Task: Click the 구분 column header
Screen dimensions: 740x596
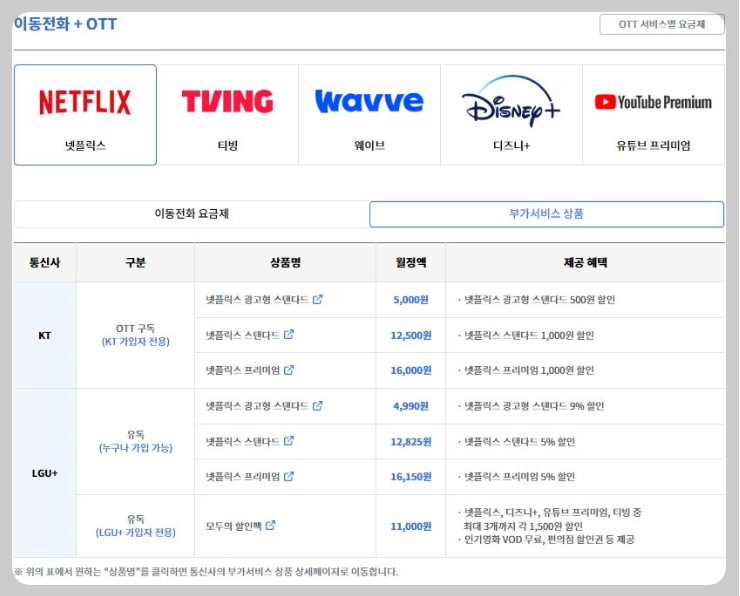Action: [135, 262]
